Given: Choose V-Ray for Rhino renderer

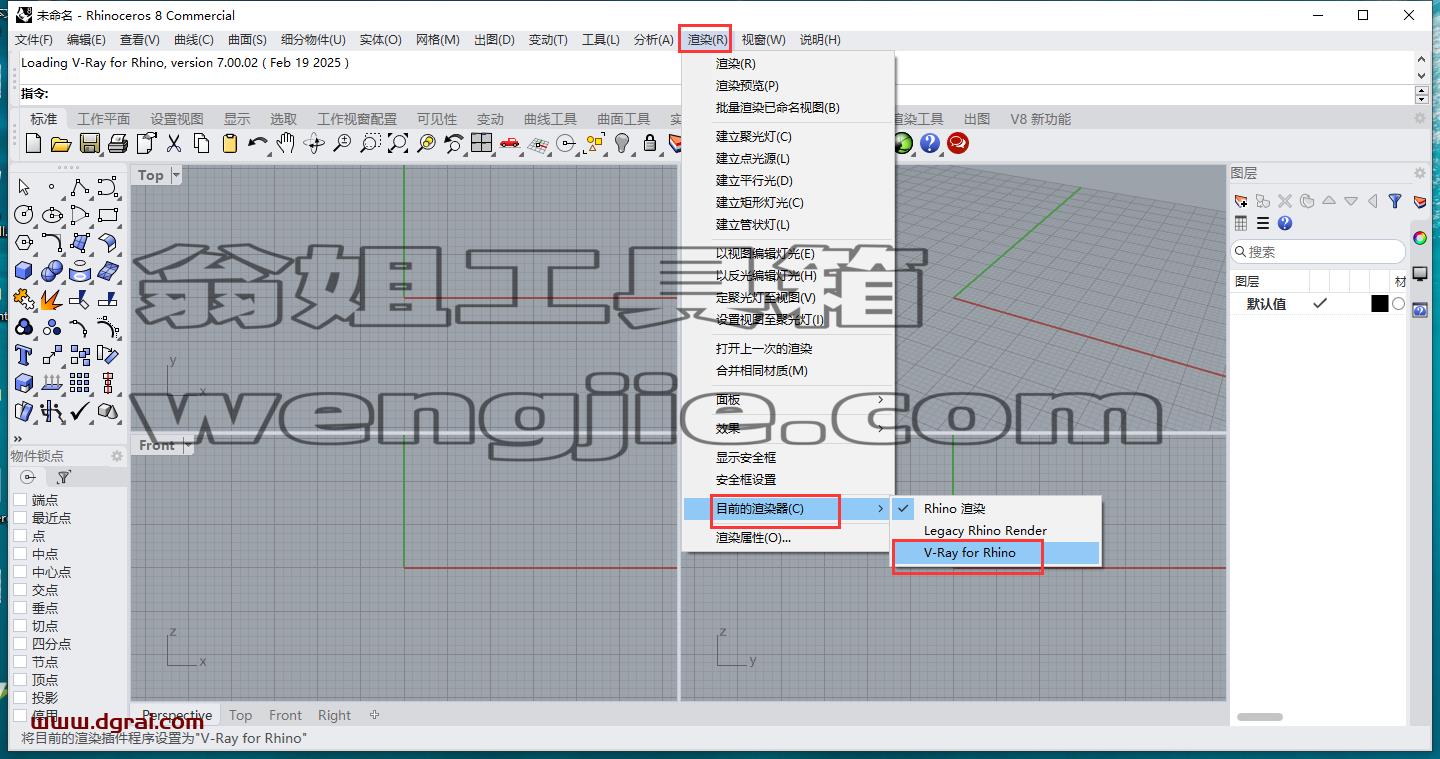Looking at the screenshot, I should tap(996, 553).
